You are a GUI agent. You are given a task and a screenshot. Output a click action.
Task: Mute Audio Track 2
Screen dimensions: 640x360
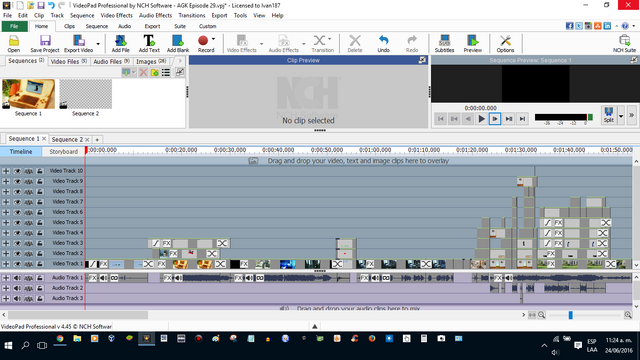tap(17, 288)
